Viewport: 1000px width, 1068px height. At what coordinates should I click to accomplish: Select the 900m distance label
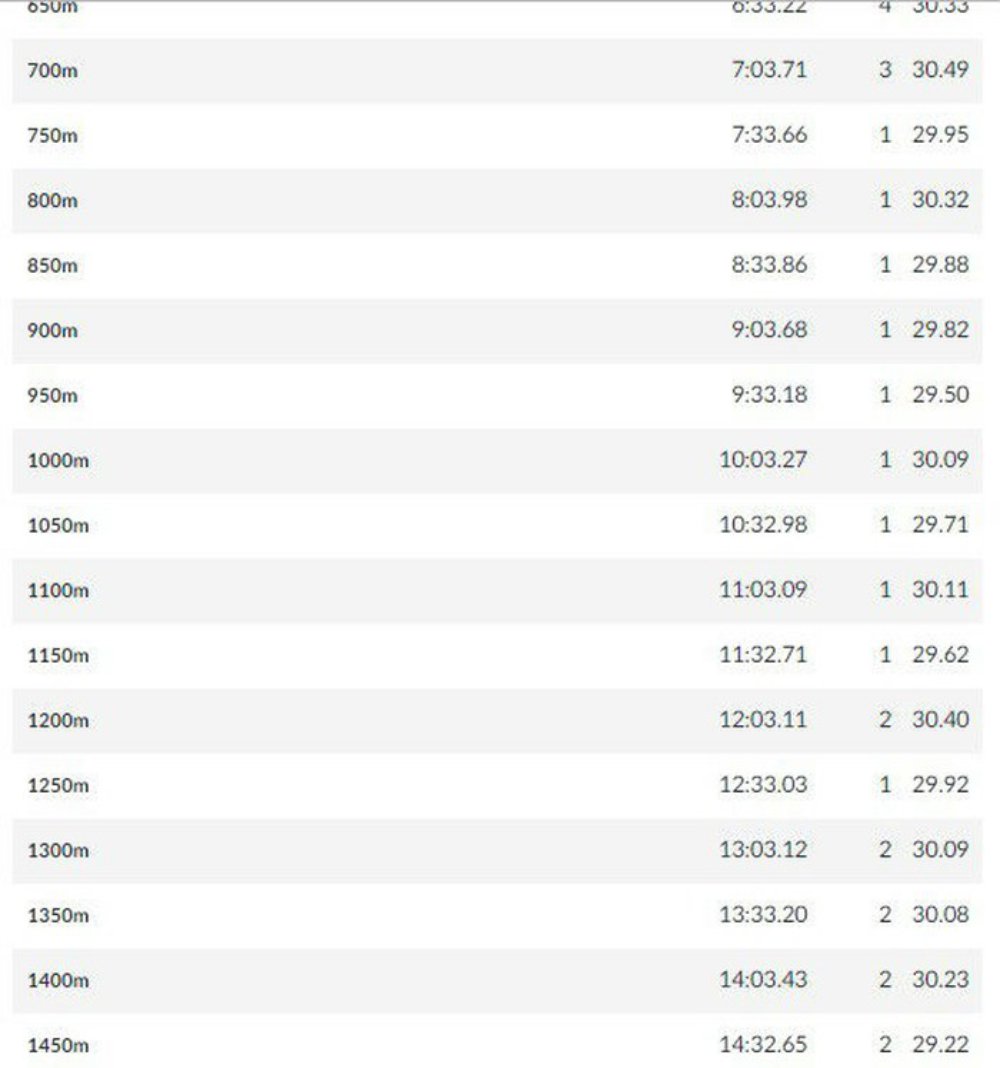[52, 330]
